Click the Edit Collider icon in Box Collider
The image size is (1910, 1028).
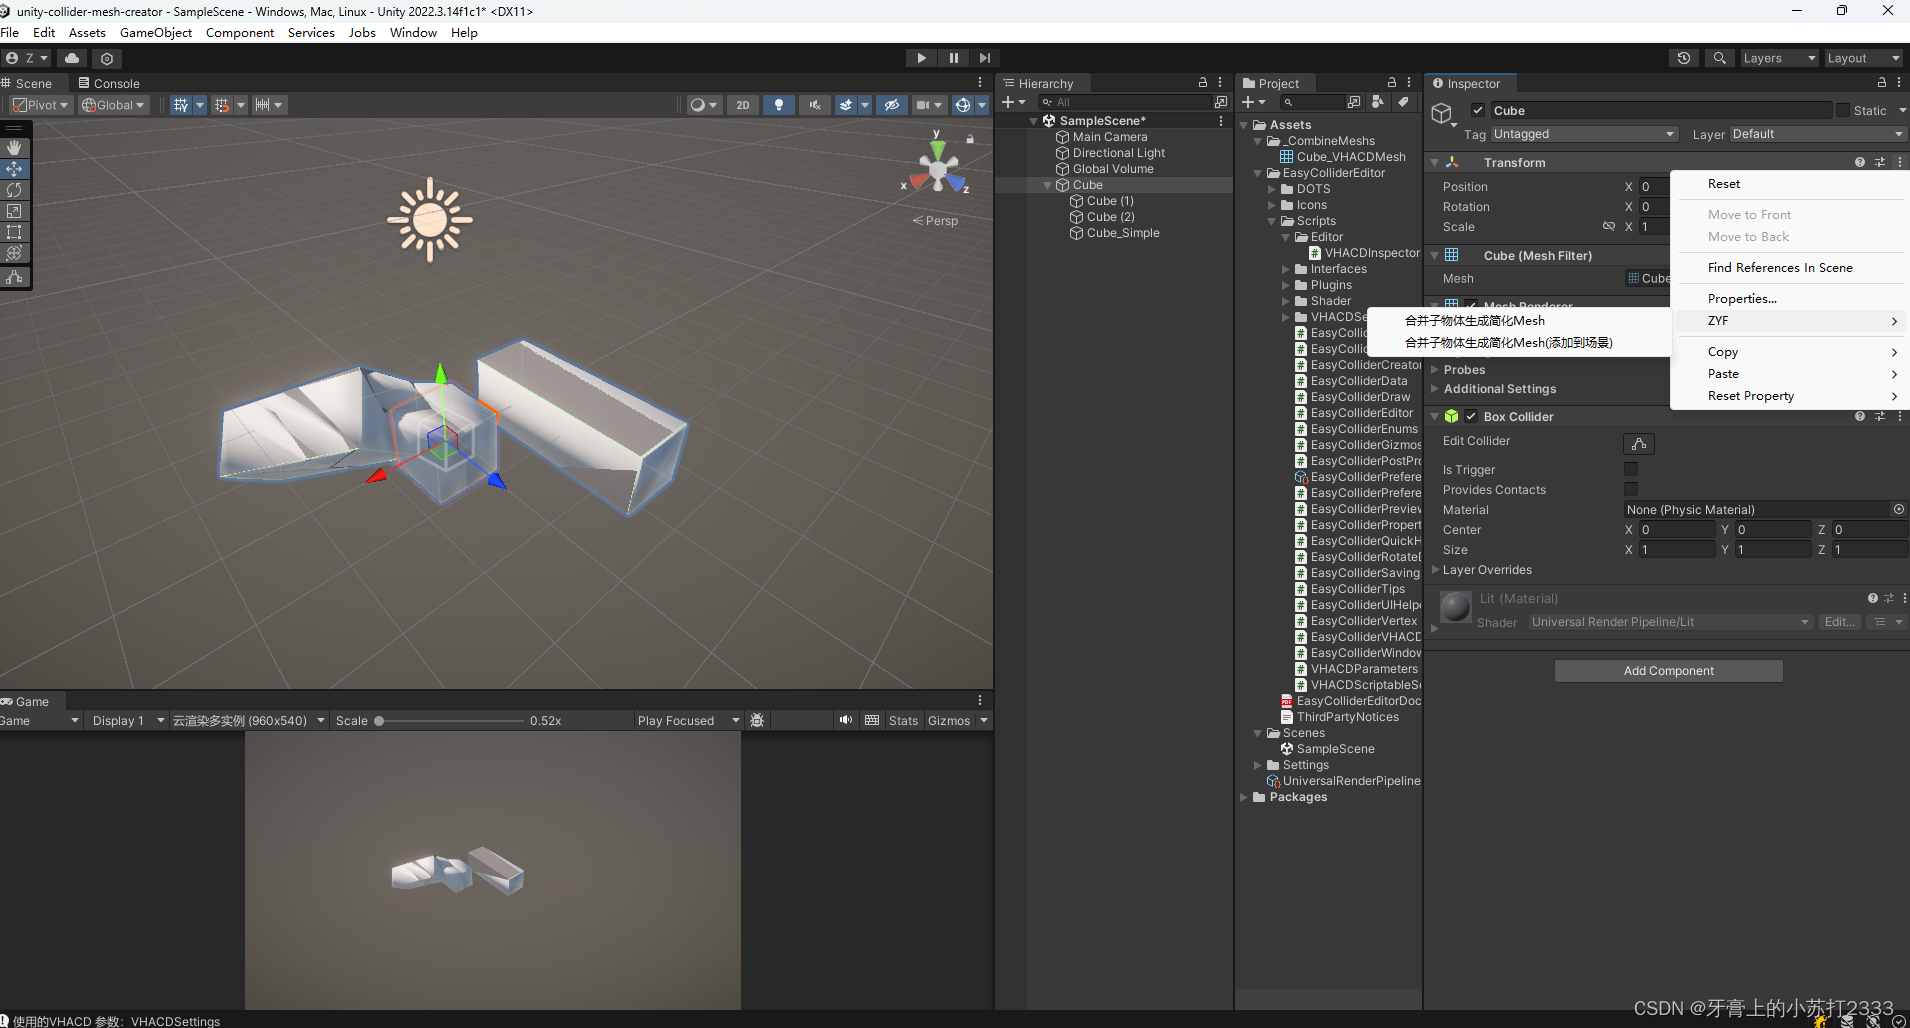[1640, 444]
